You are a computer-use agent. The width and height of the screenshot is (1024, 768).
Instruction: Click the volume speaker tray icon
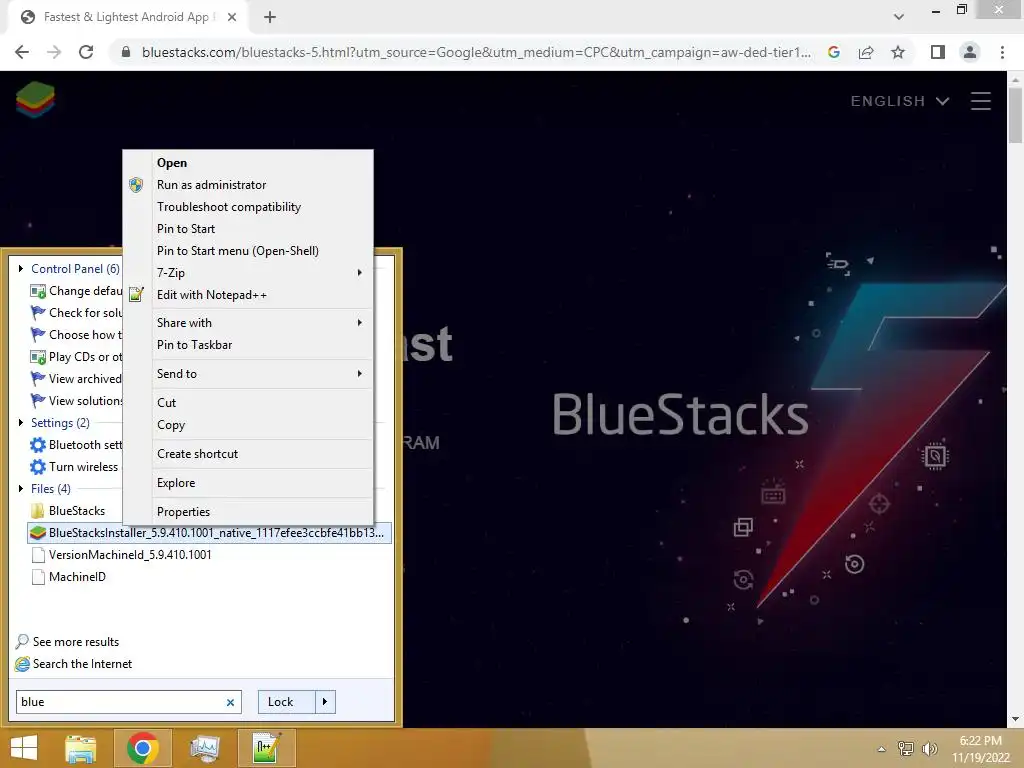coord(929,749)
